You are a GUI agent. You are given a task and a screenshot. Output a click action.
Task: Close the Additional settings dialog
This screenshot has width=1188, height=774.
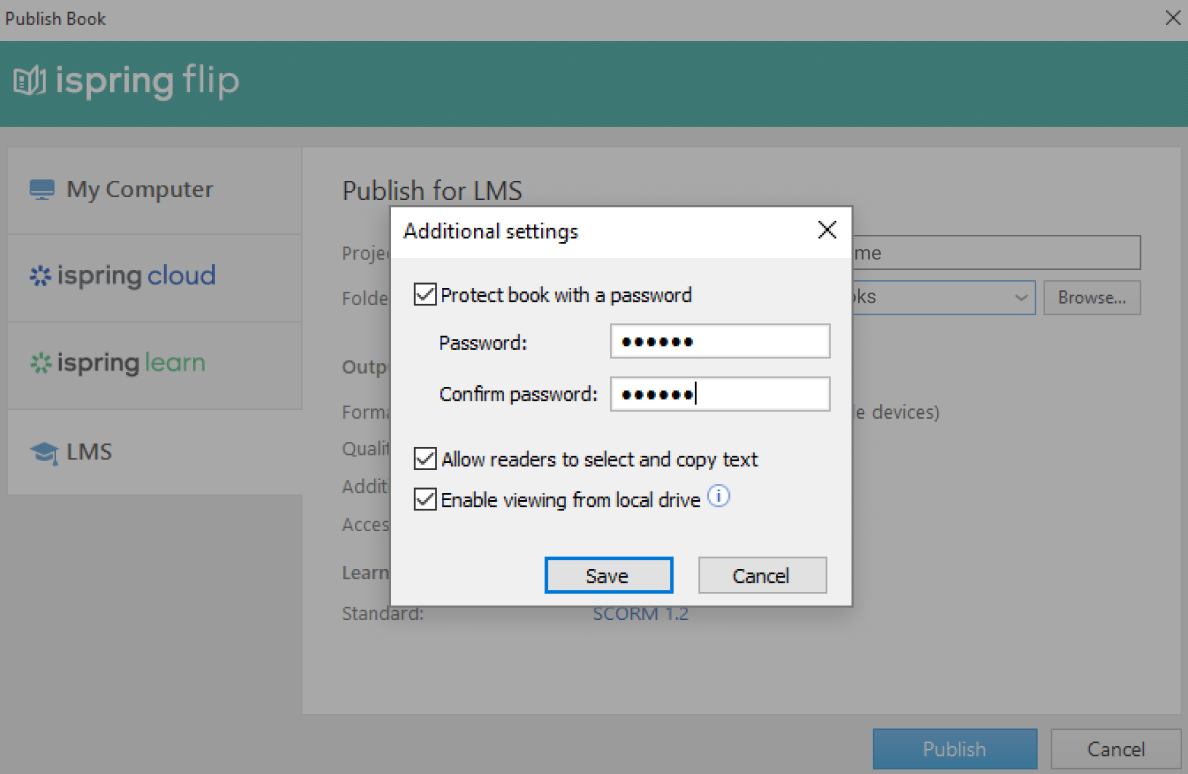tap(827, 230)
